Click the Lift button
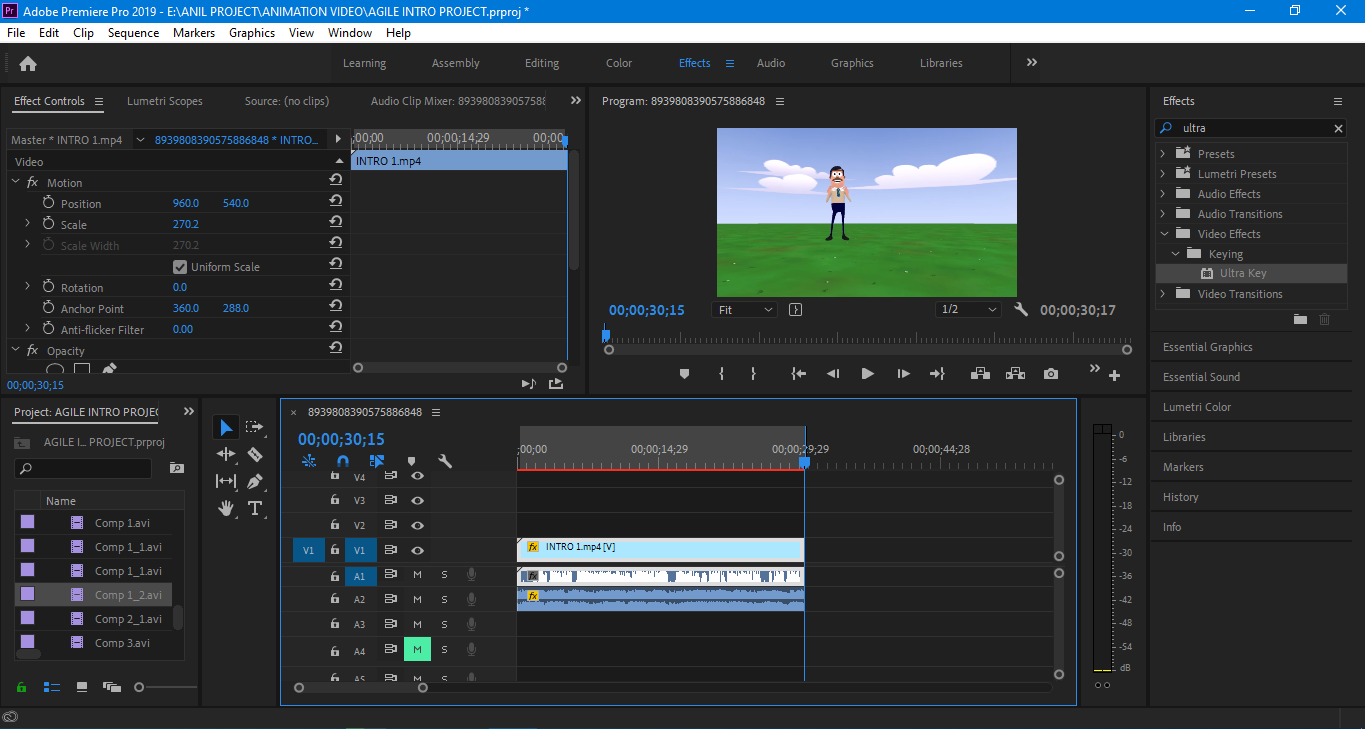This screenshot has height=729, width=1365. pyautogui.click(x=980, y=374)
